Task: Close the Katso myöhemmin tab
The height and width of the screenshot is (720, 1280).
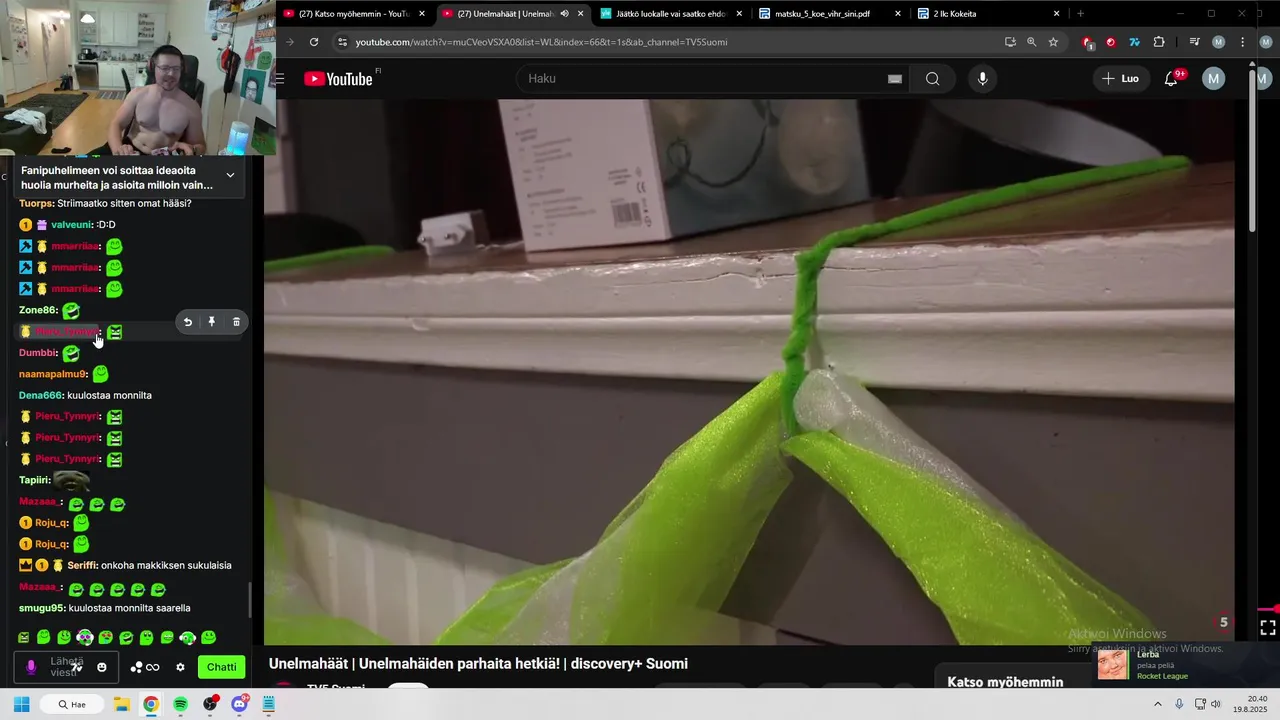Action: point(422,14)
